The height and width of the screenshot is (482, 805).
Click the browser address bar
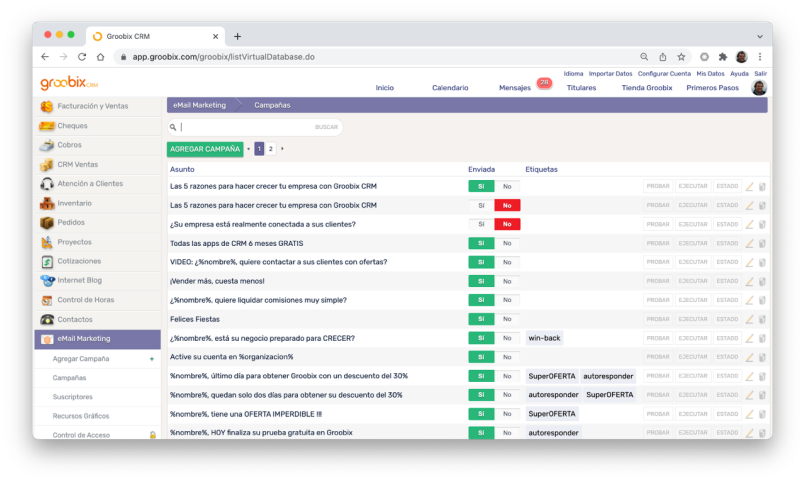pos(375,57)
